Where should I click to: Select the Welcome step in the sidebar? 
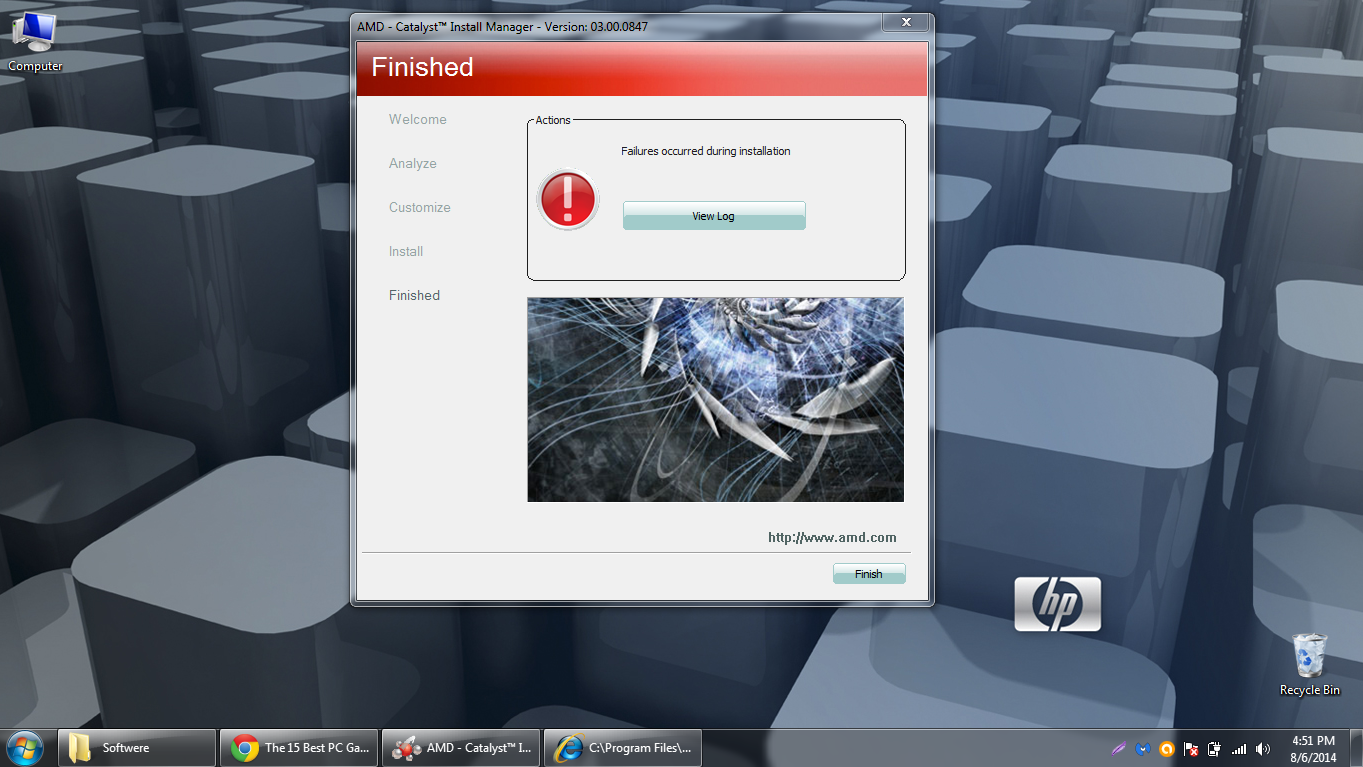pos(418,120)
